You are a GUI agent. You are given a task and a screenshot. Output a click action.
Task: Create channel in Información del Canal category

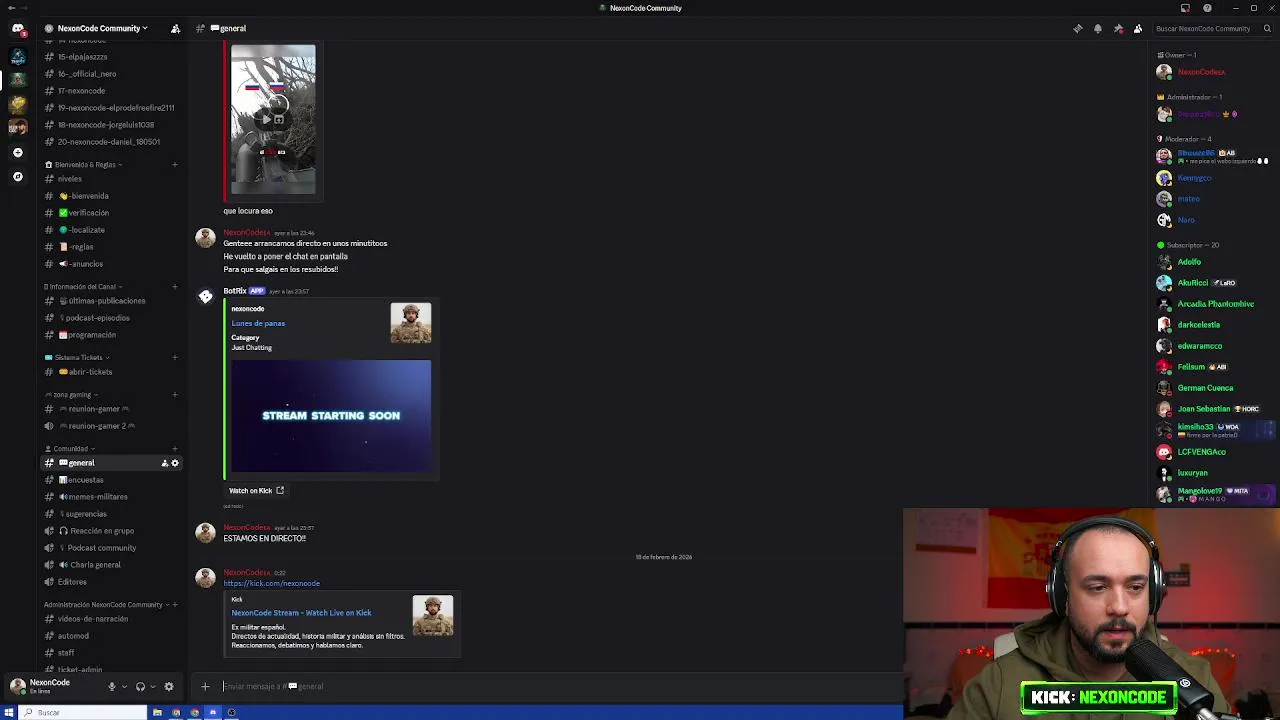pyautogui.click(x=175, y=286)
